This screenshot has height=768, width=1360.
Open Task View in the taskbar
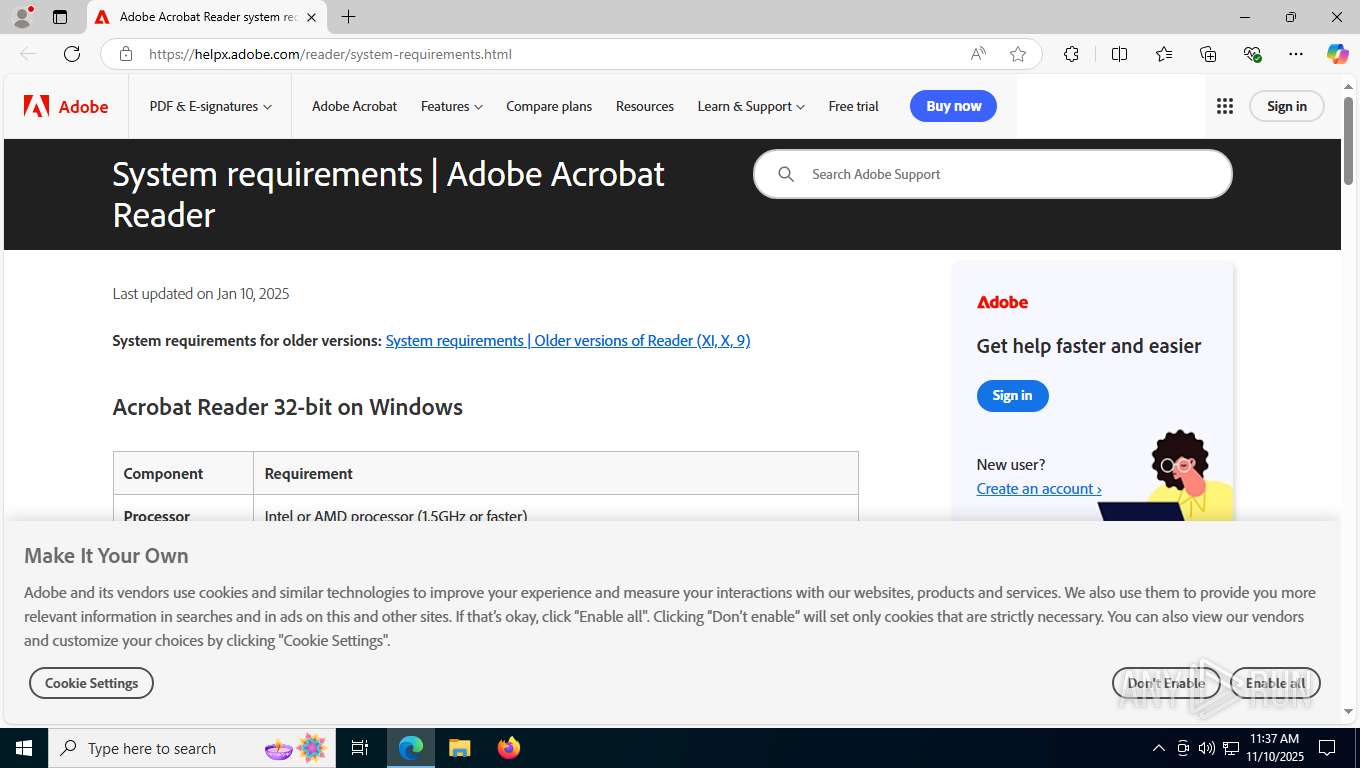click(360, 748)
